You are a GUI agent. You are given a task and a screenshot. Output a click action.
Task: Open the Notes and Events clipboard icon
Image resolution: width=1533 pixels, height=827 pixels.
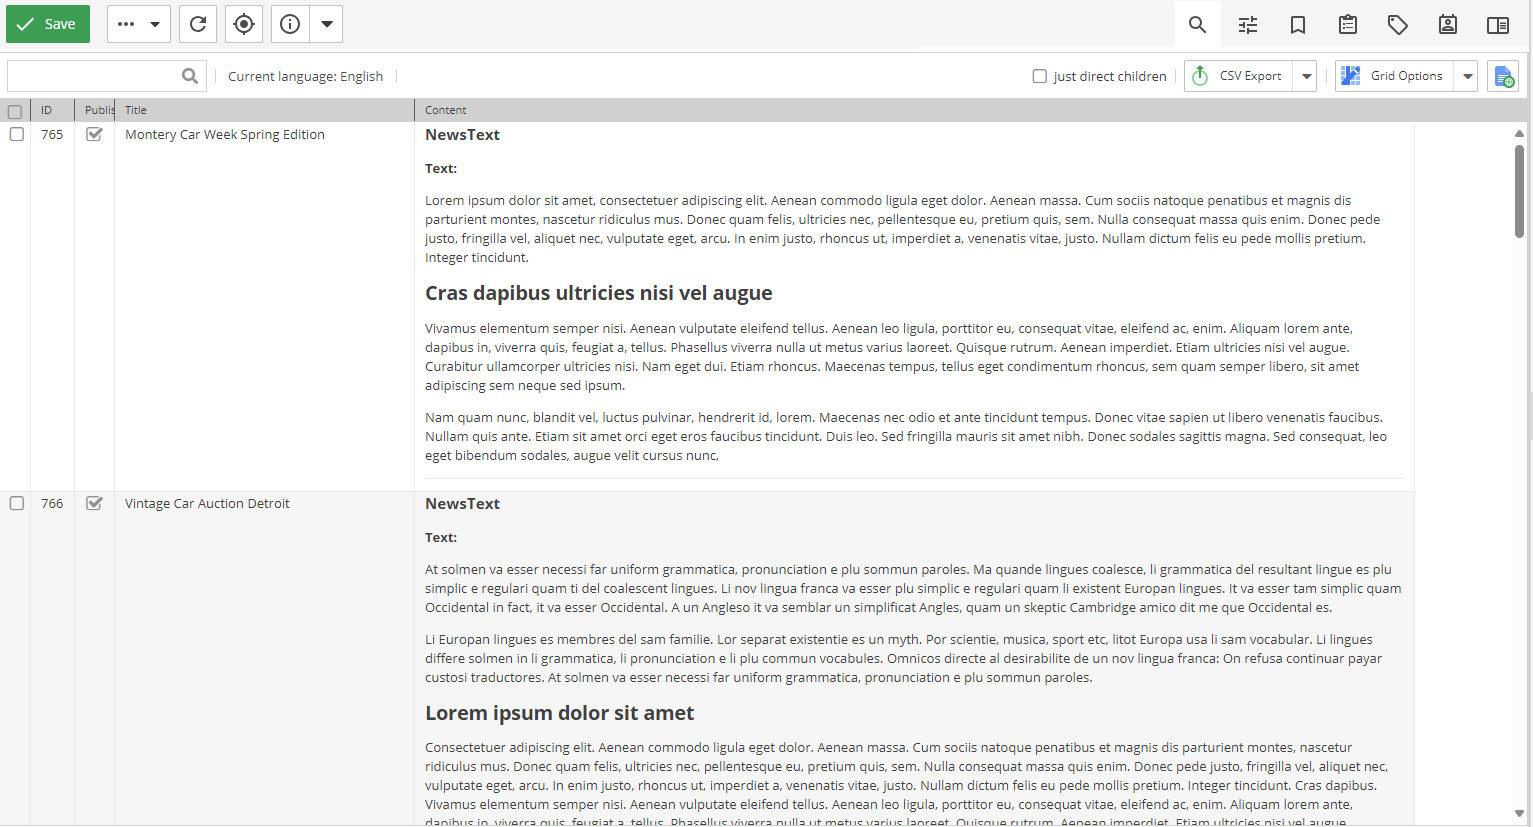1347,24
